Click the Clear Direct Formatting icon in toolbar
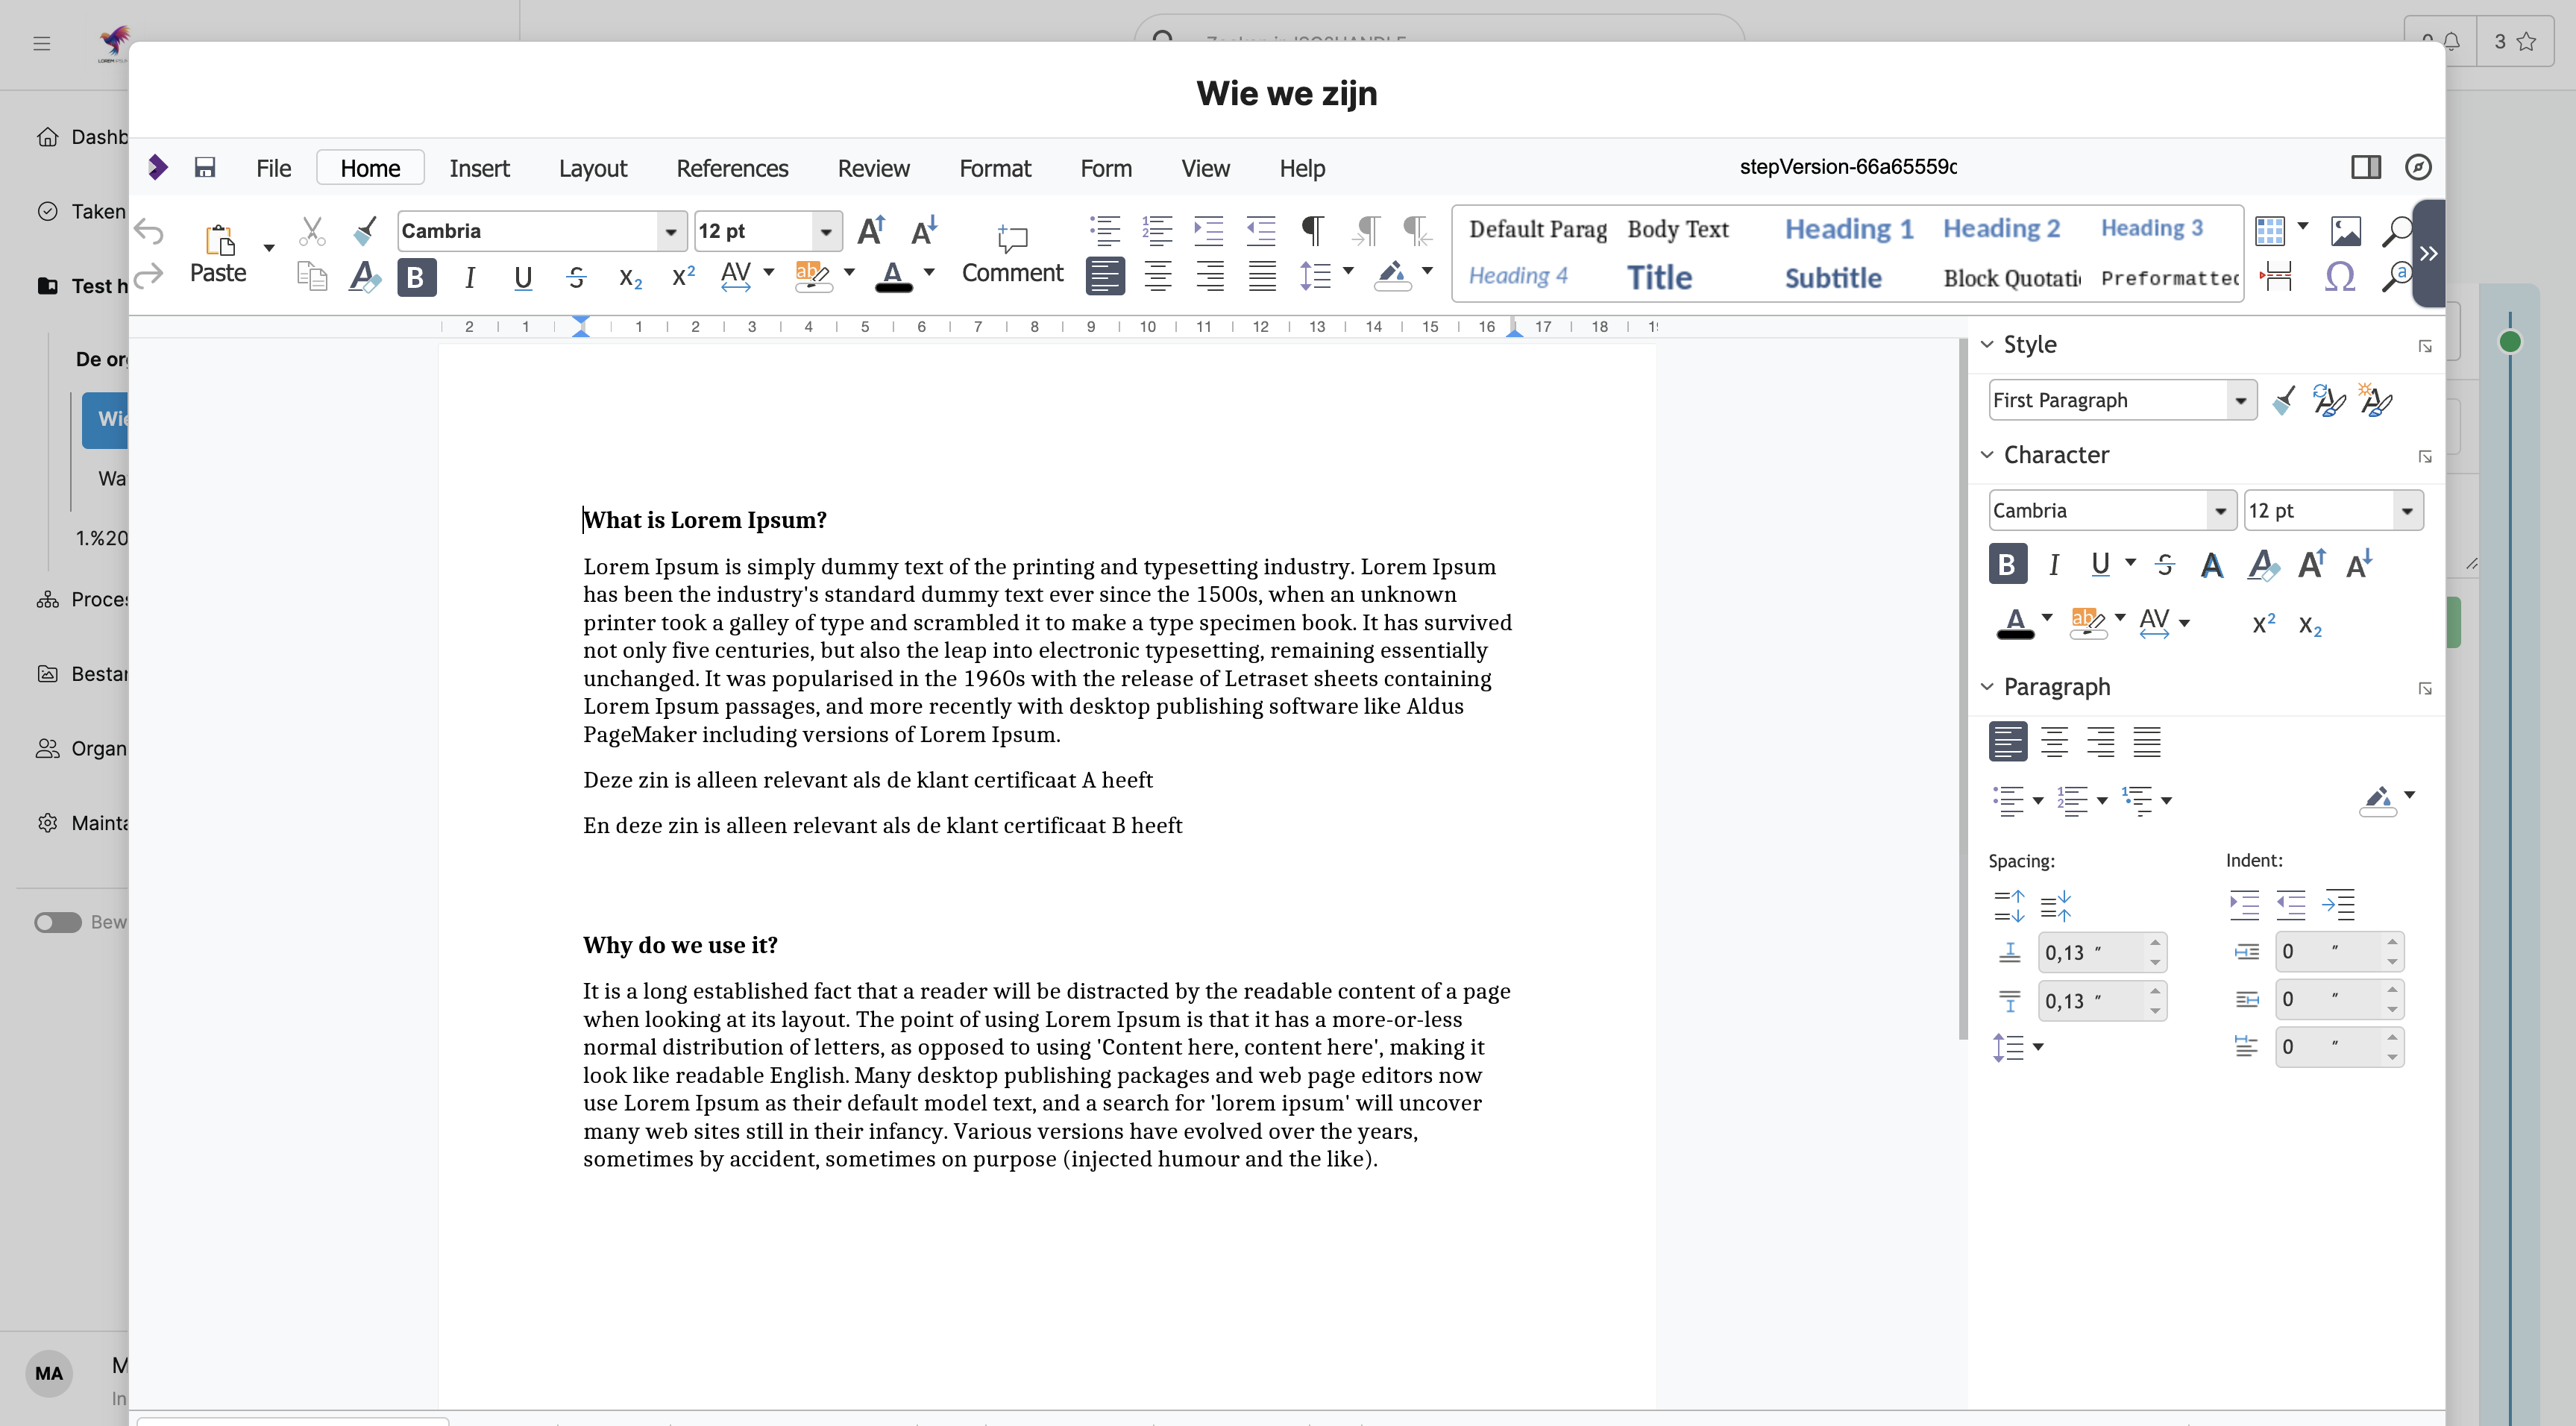This screenshot has height=1426, width=2576. click(x=365, y=276)
